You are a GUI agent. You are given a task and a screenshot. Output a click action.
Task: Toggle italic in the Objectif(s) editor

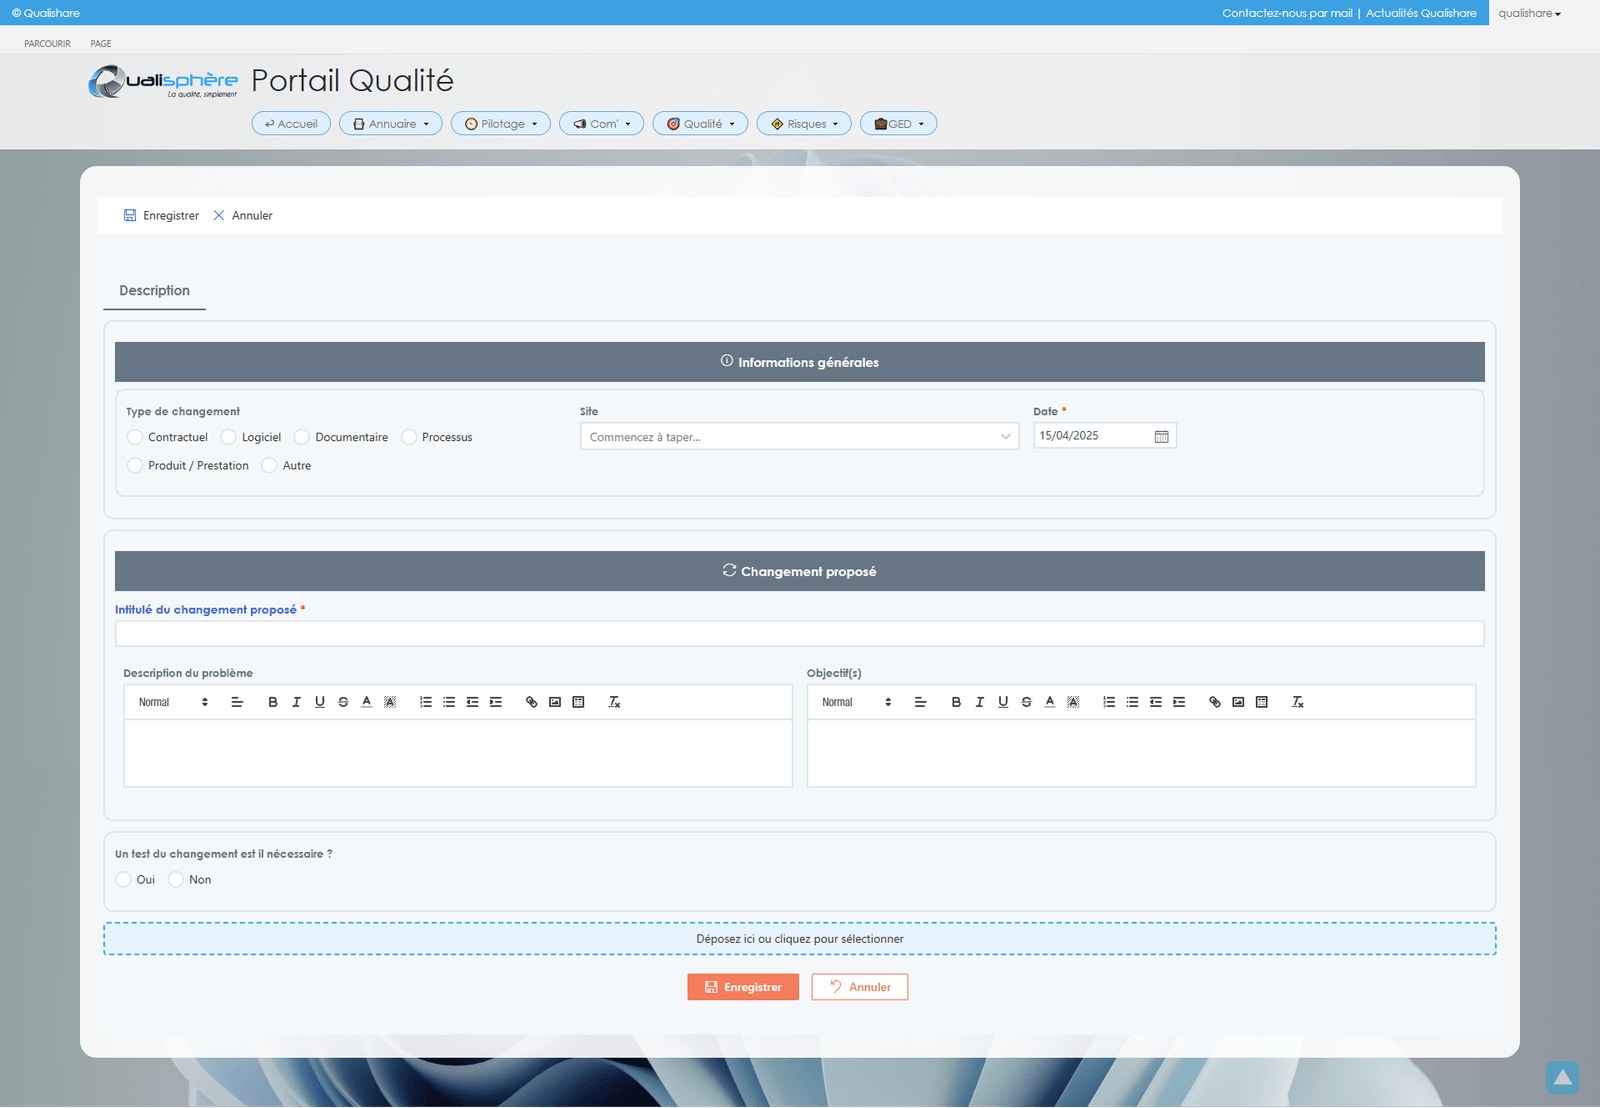click(x=979, y=702)
